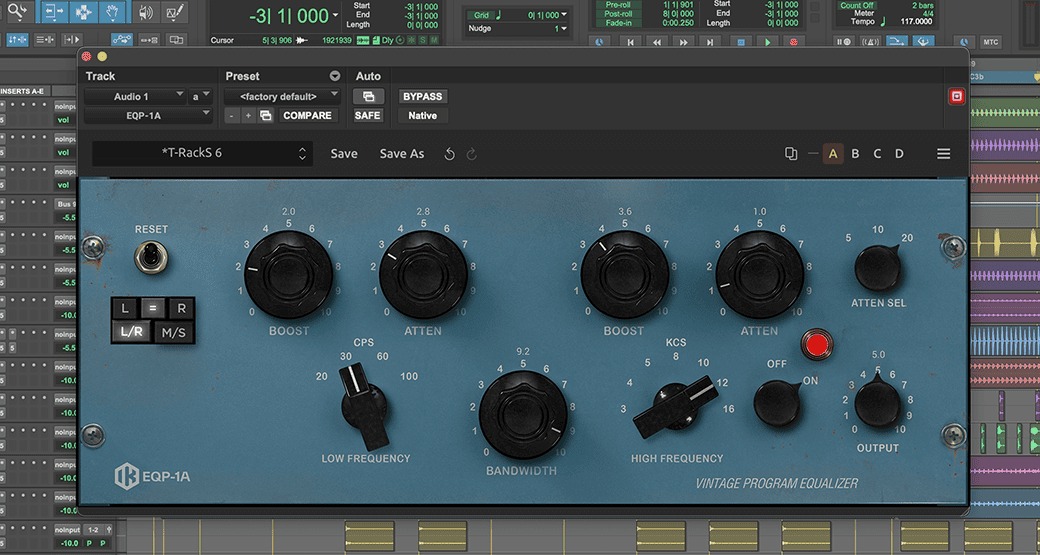Open main counter format dropdown arrow

tap(335, 15)
